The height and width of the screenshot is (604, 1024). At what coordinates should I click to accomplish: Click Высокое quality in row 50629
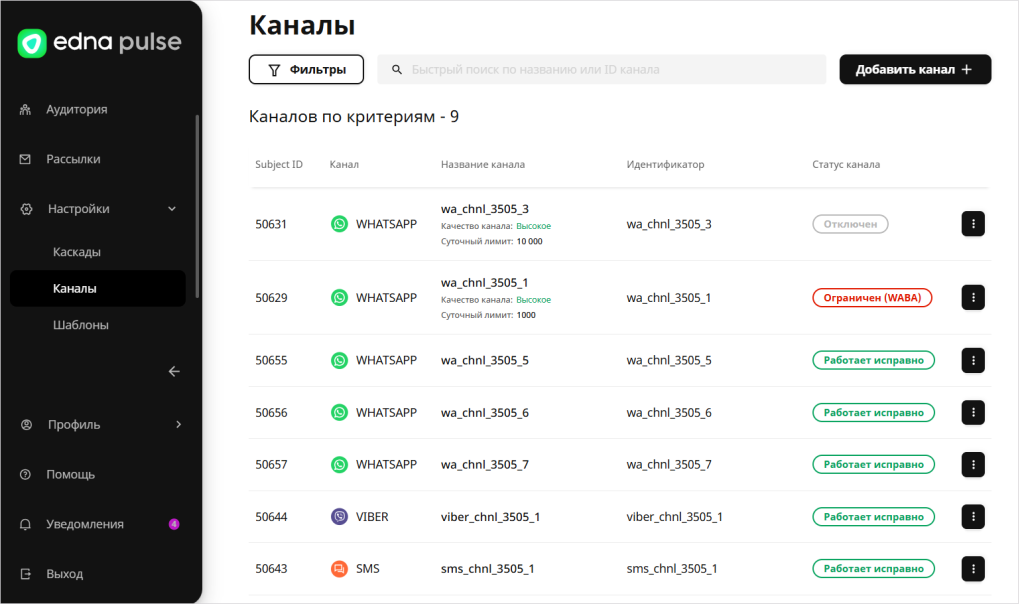[534, 300]
